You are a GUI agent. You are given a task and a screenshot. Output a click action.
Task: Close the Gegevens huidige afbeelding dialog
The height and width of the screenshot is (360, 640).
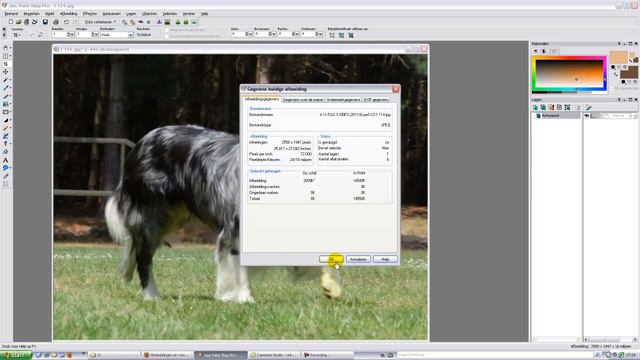click(x=396, y=89)
